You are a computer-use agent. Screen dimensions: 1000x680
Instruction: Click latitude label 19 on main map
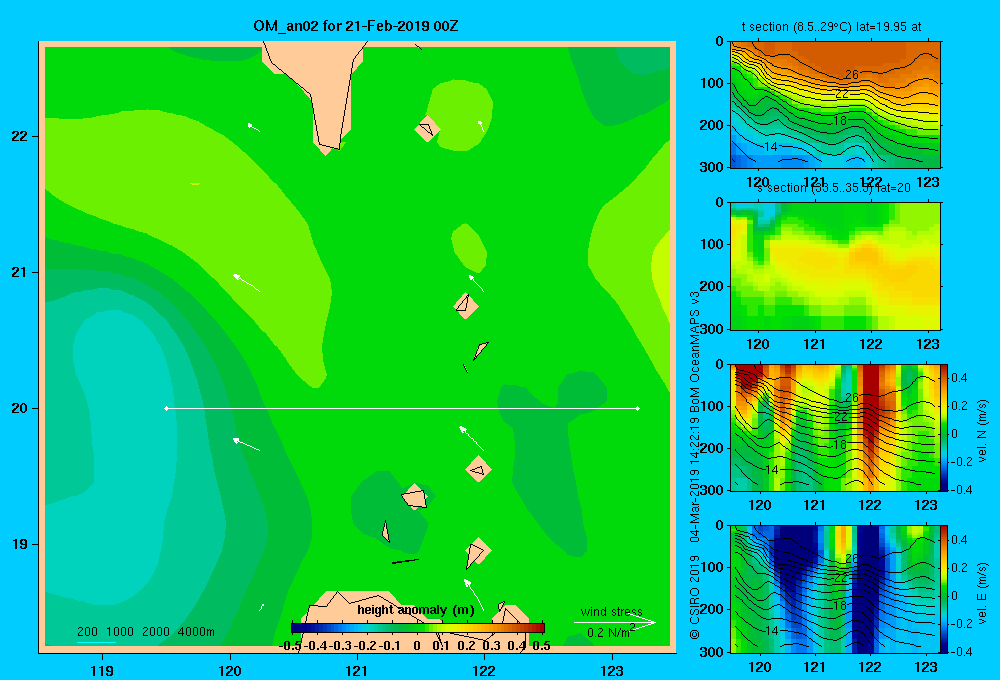(19, 544)
